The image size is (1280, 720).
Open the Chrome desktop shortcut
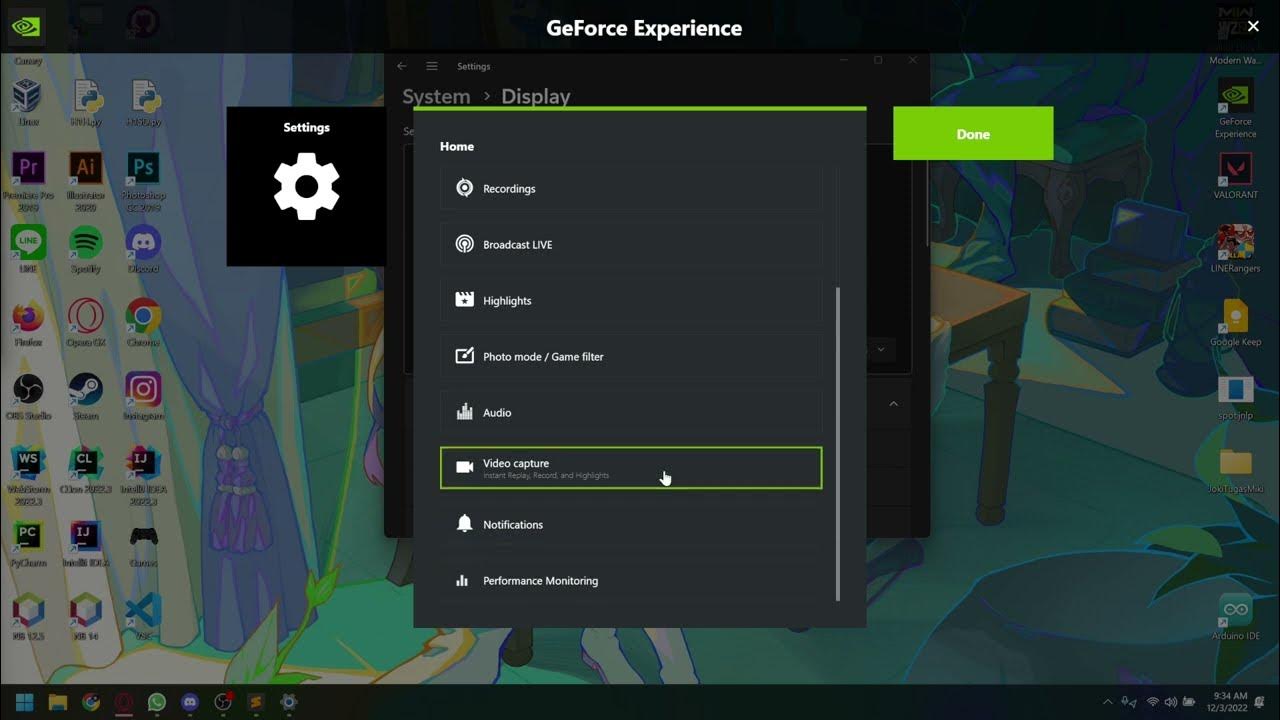(143, 322)
